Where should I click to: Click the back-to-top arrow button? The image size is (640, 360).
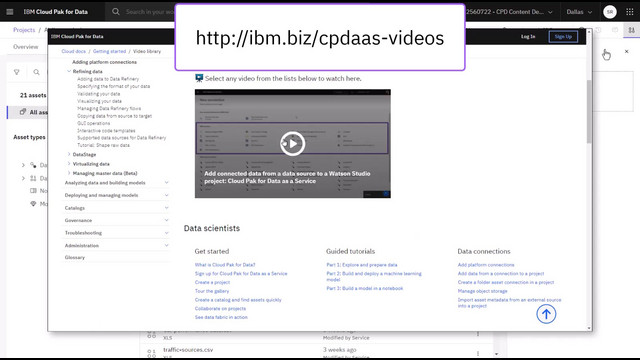[x=546, y=314]
